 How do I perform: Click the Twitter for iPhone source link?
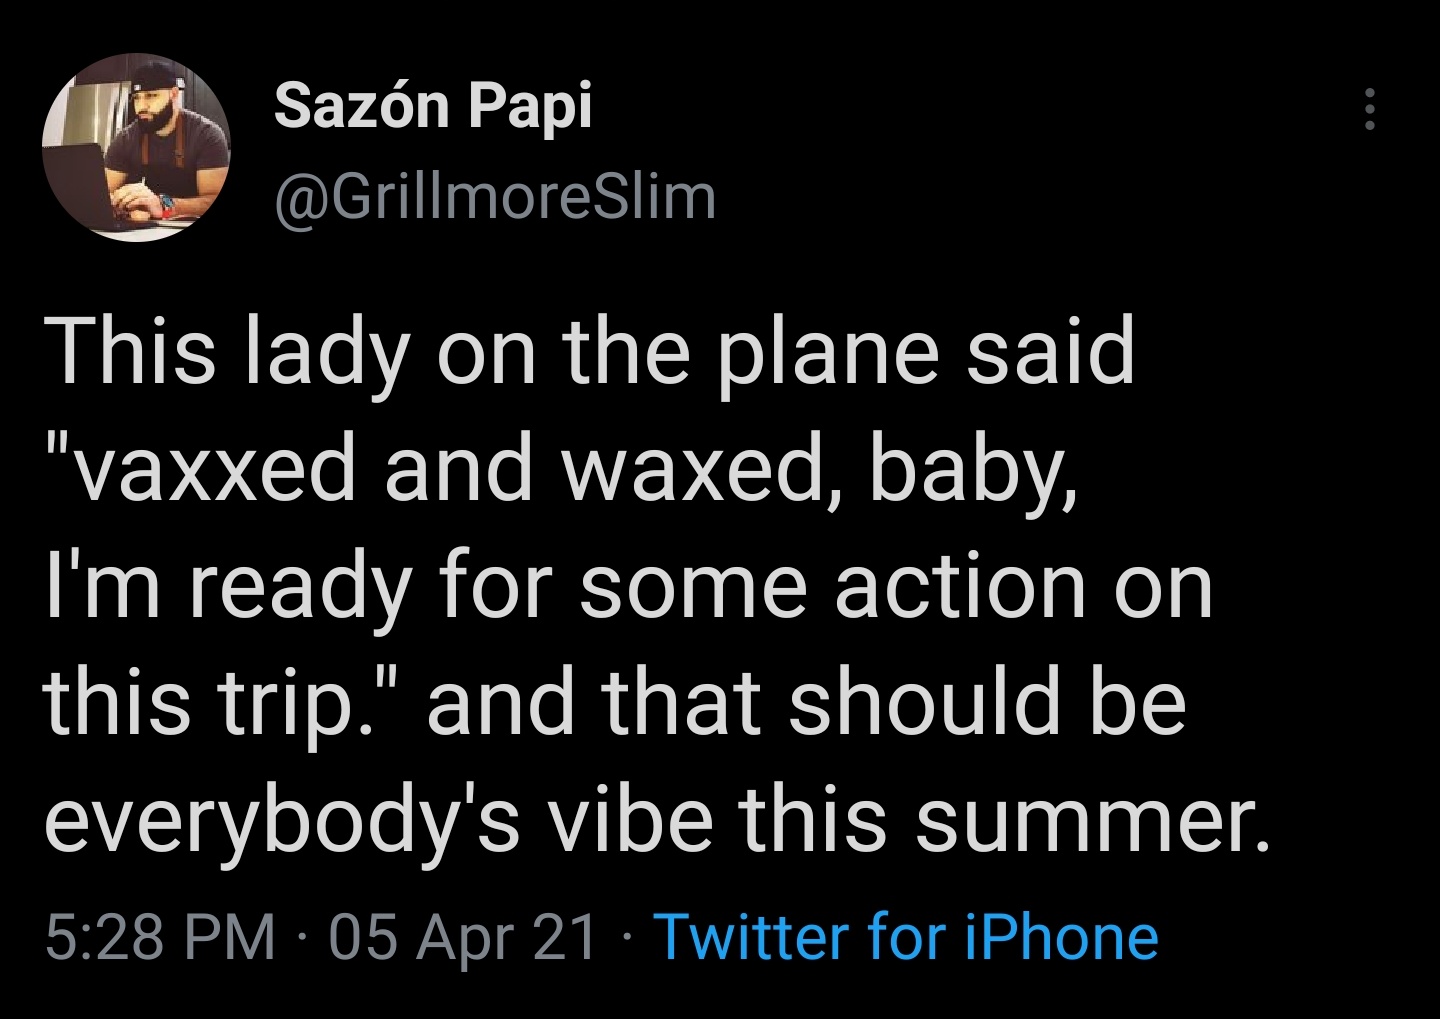click(x=906, y=938)
